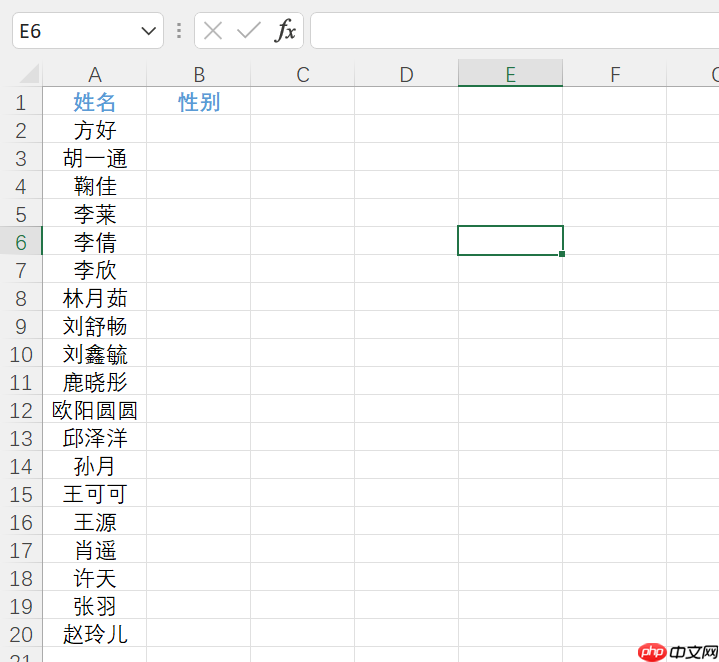Click the Select All corner triangle

tap(28, 74)
